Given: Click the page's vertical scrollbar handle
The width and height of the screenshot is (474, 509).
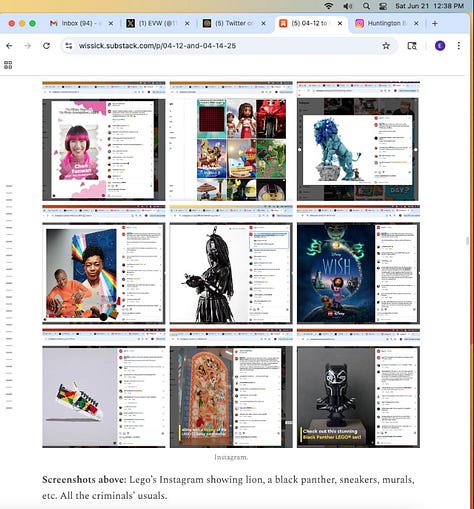Looking at the screenshot, I should pyautogui.click(x=467, y=241).
